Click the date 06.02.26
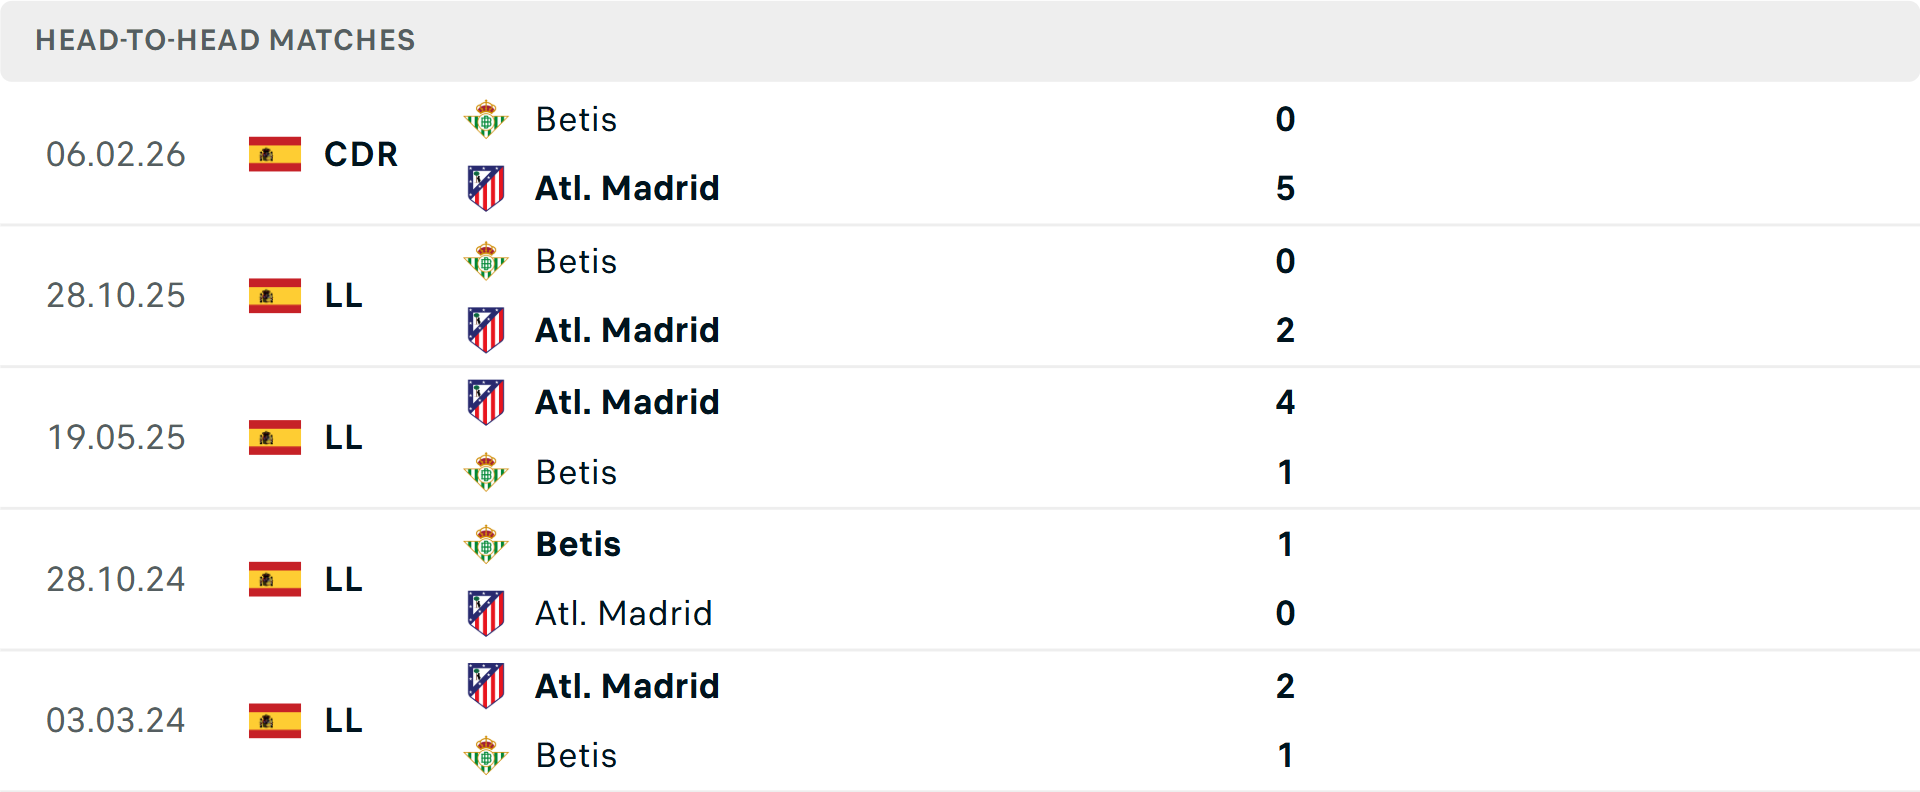 pos(116,154)
